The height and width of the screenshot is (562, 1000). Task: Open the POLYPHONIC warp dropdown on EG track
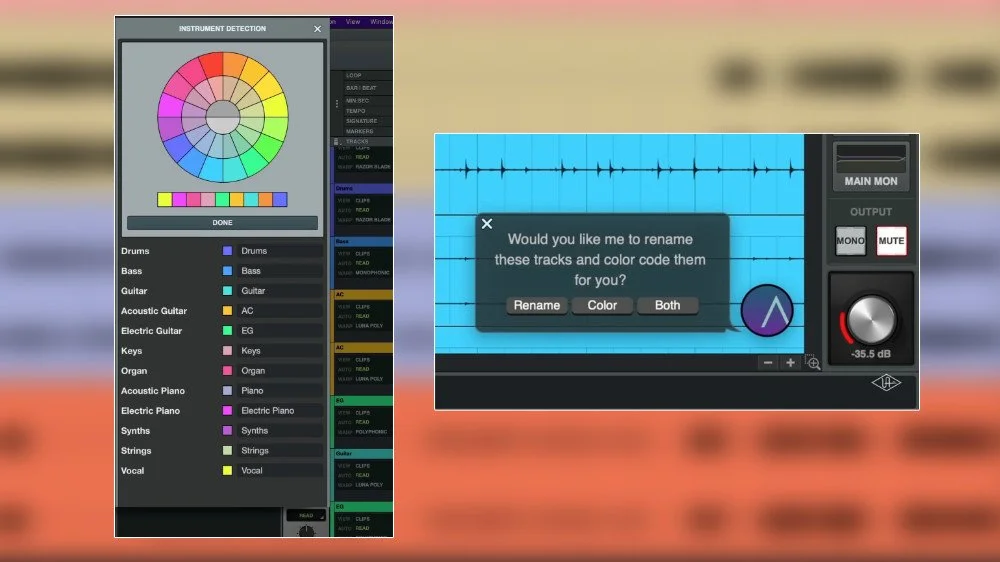click(371, 432)
